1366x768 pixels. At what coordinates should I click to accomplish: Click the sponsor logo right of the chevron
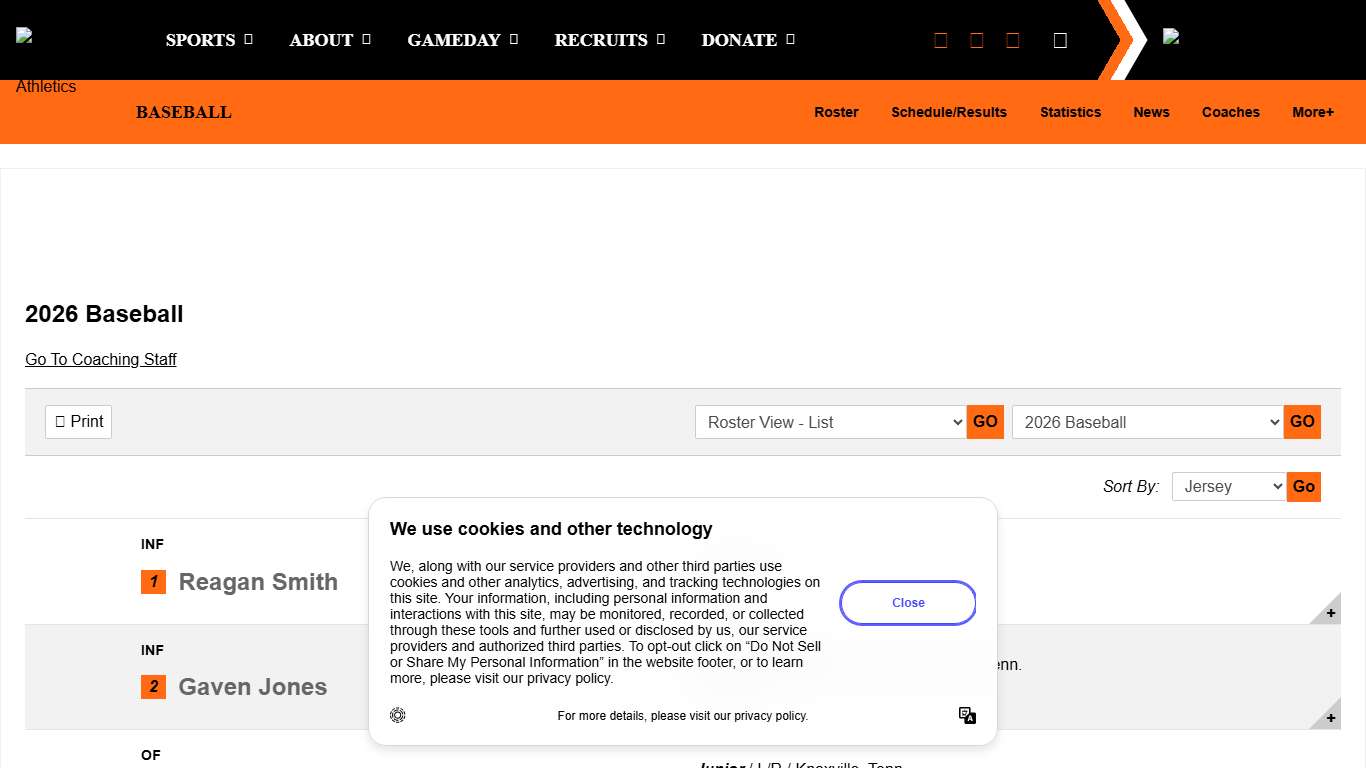(1171, 37)
